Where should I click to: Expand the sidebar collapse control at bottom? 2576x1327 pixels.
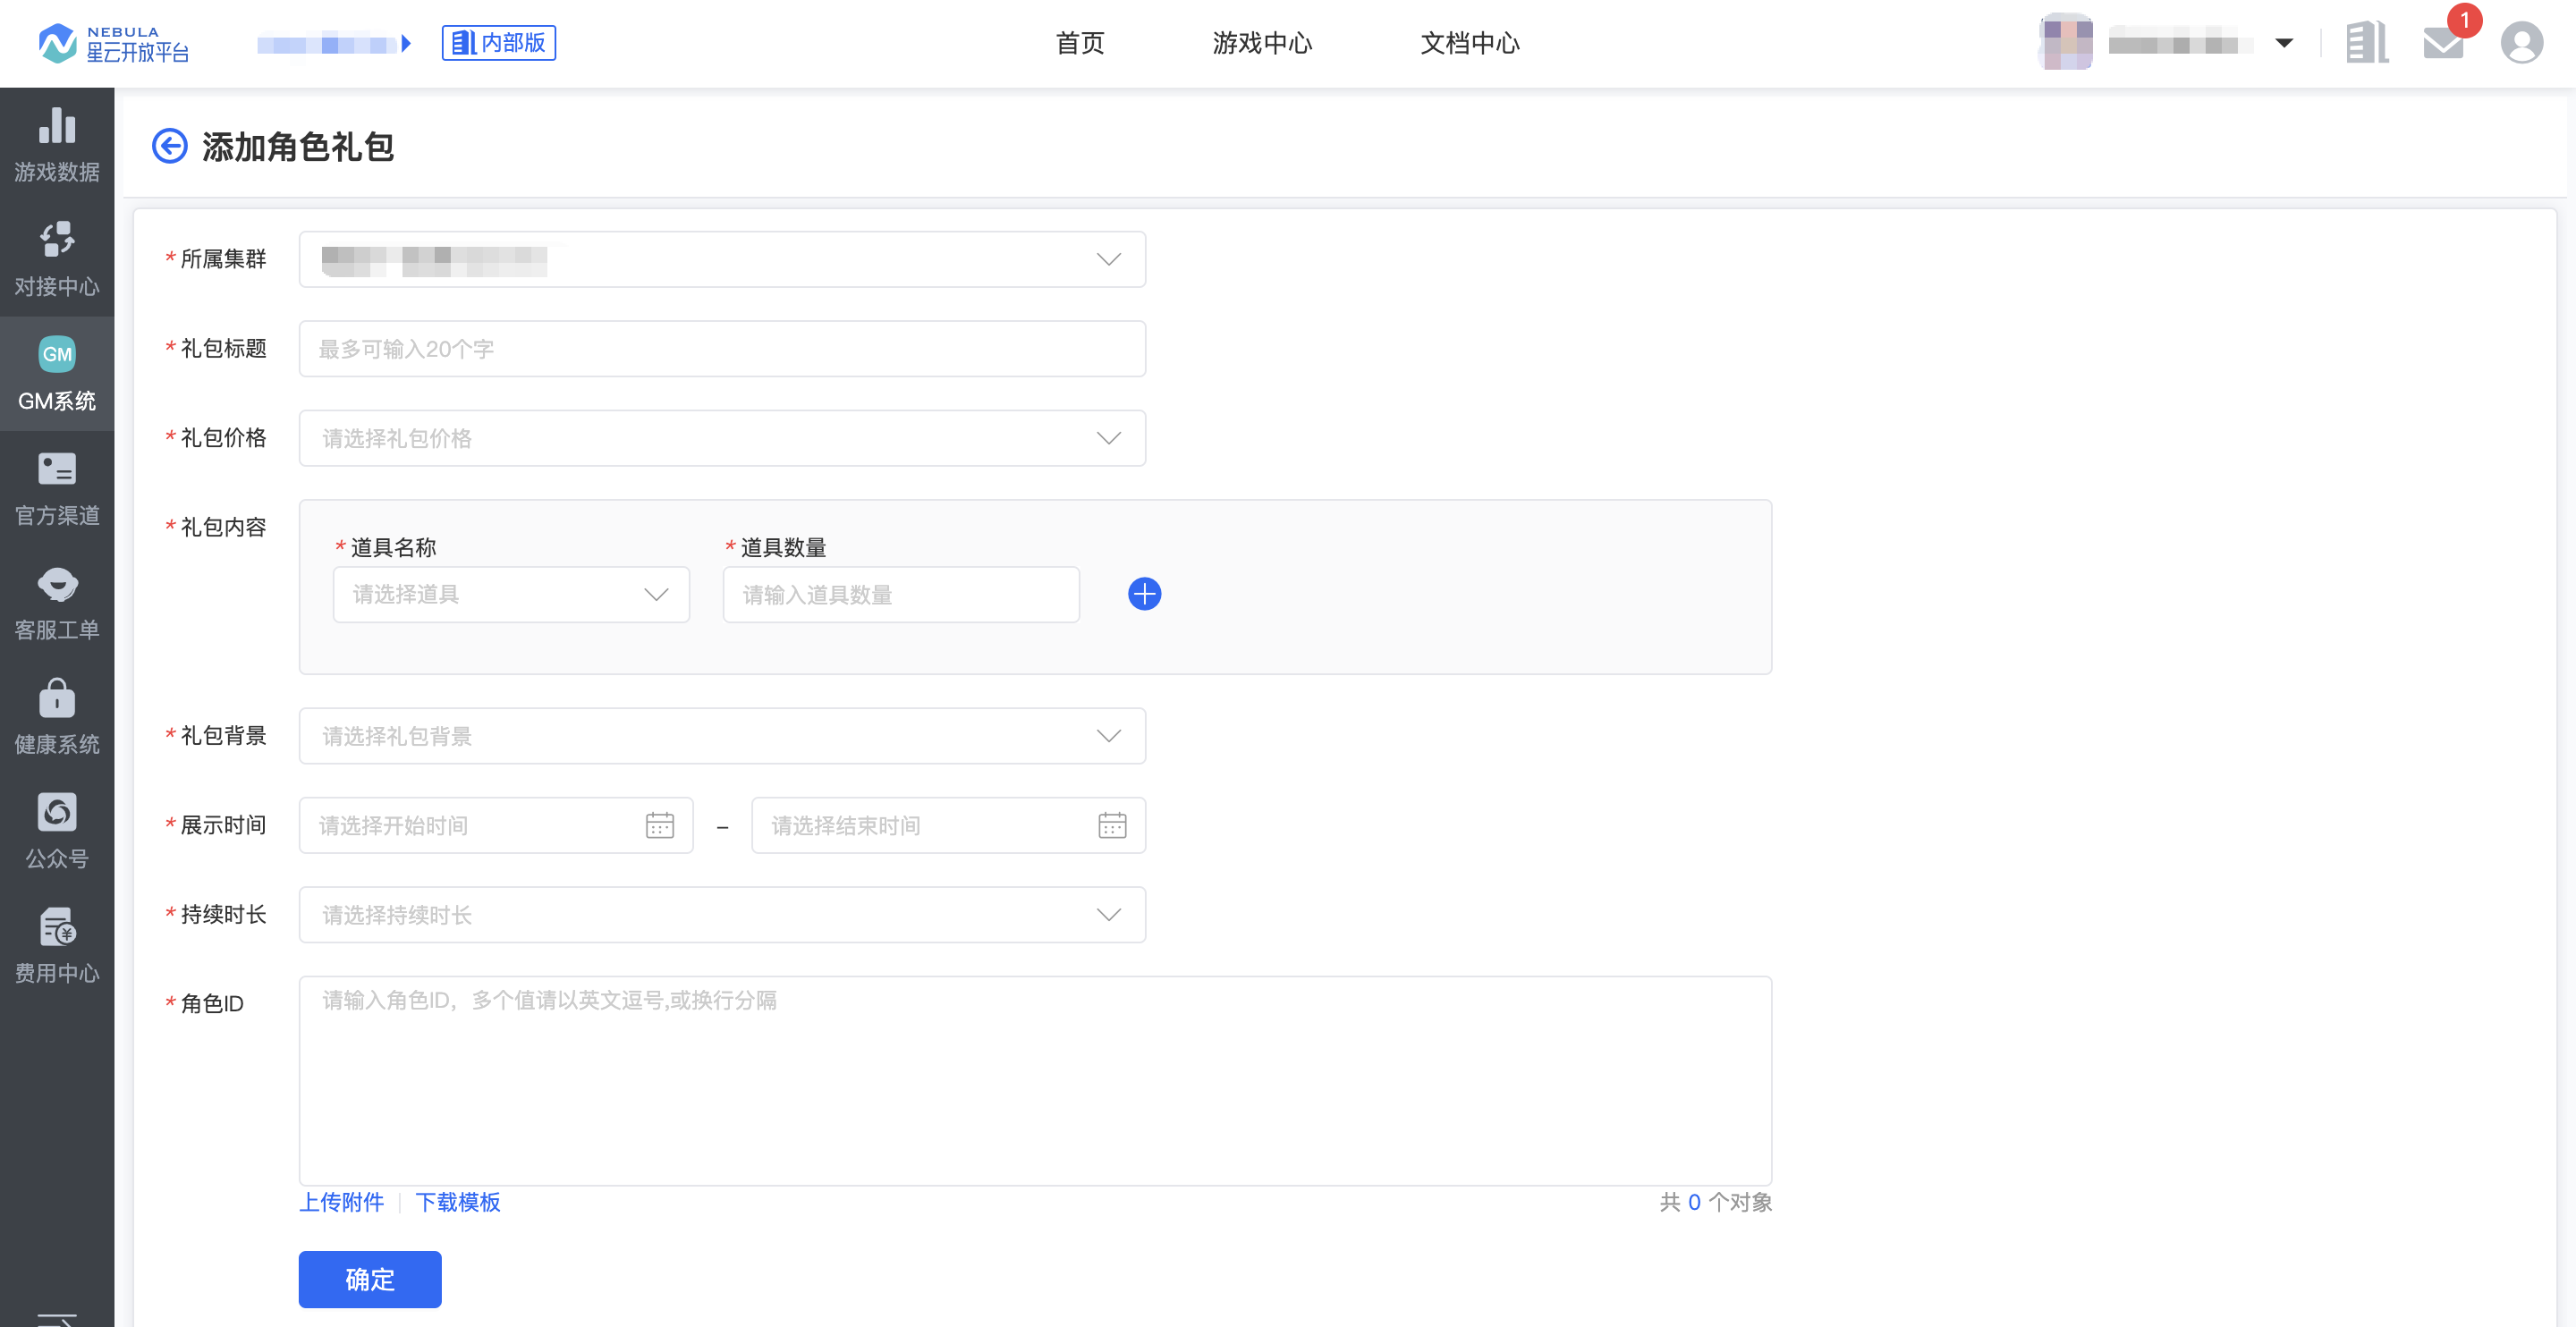(57, 1319)
